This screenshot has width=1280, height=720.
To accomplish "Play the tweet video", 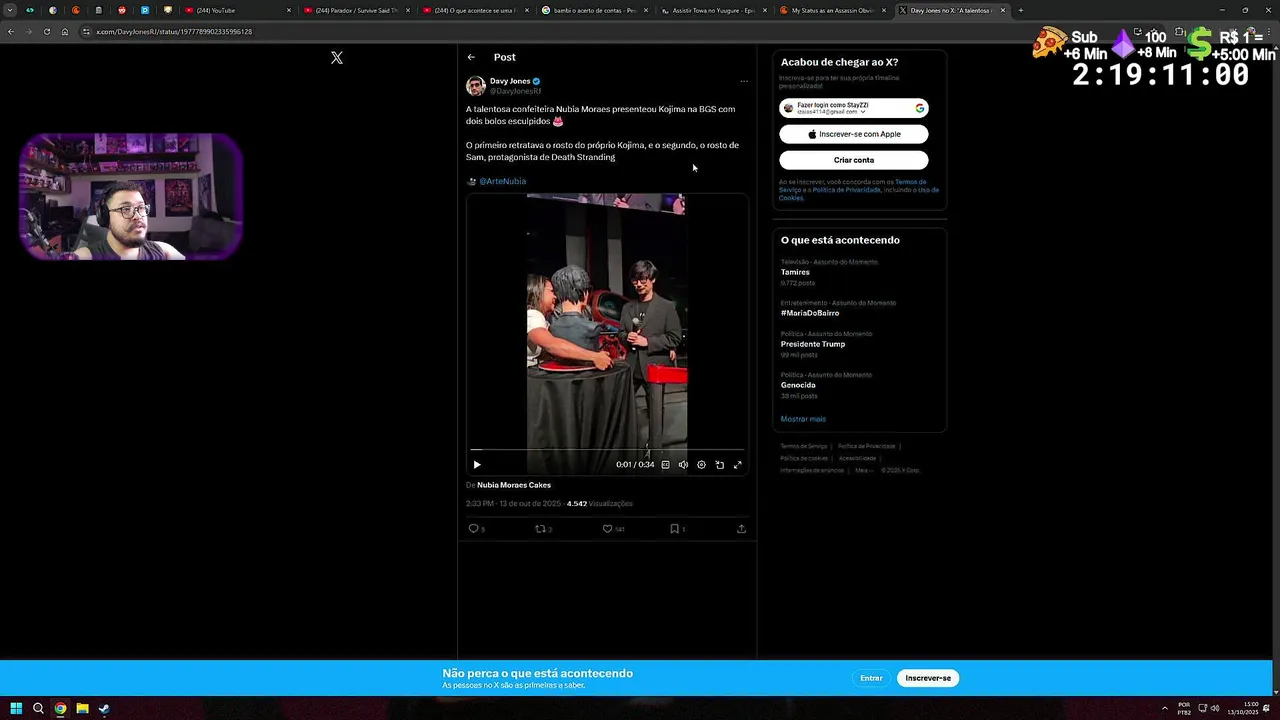I will (x=477, y=464).
